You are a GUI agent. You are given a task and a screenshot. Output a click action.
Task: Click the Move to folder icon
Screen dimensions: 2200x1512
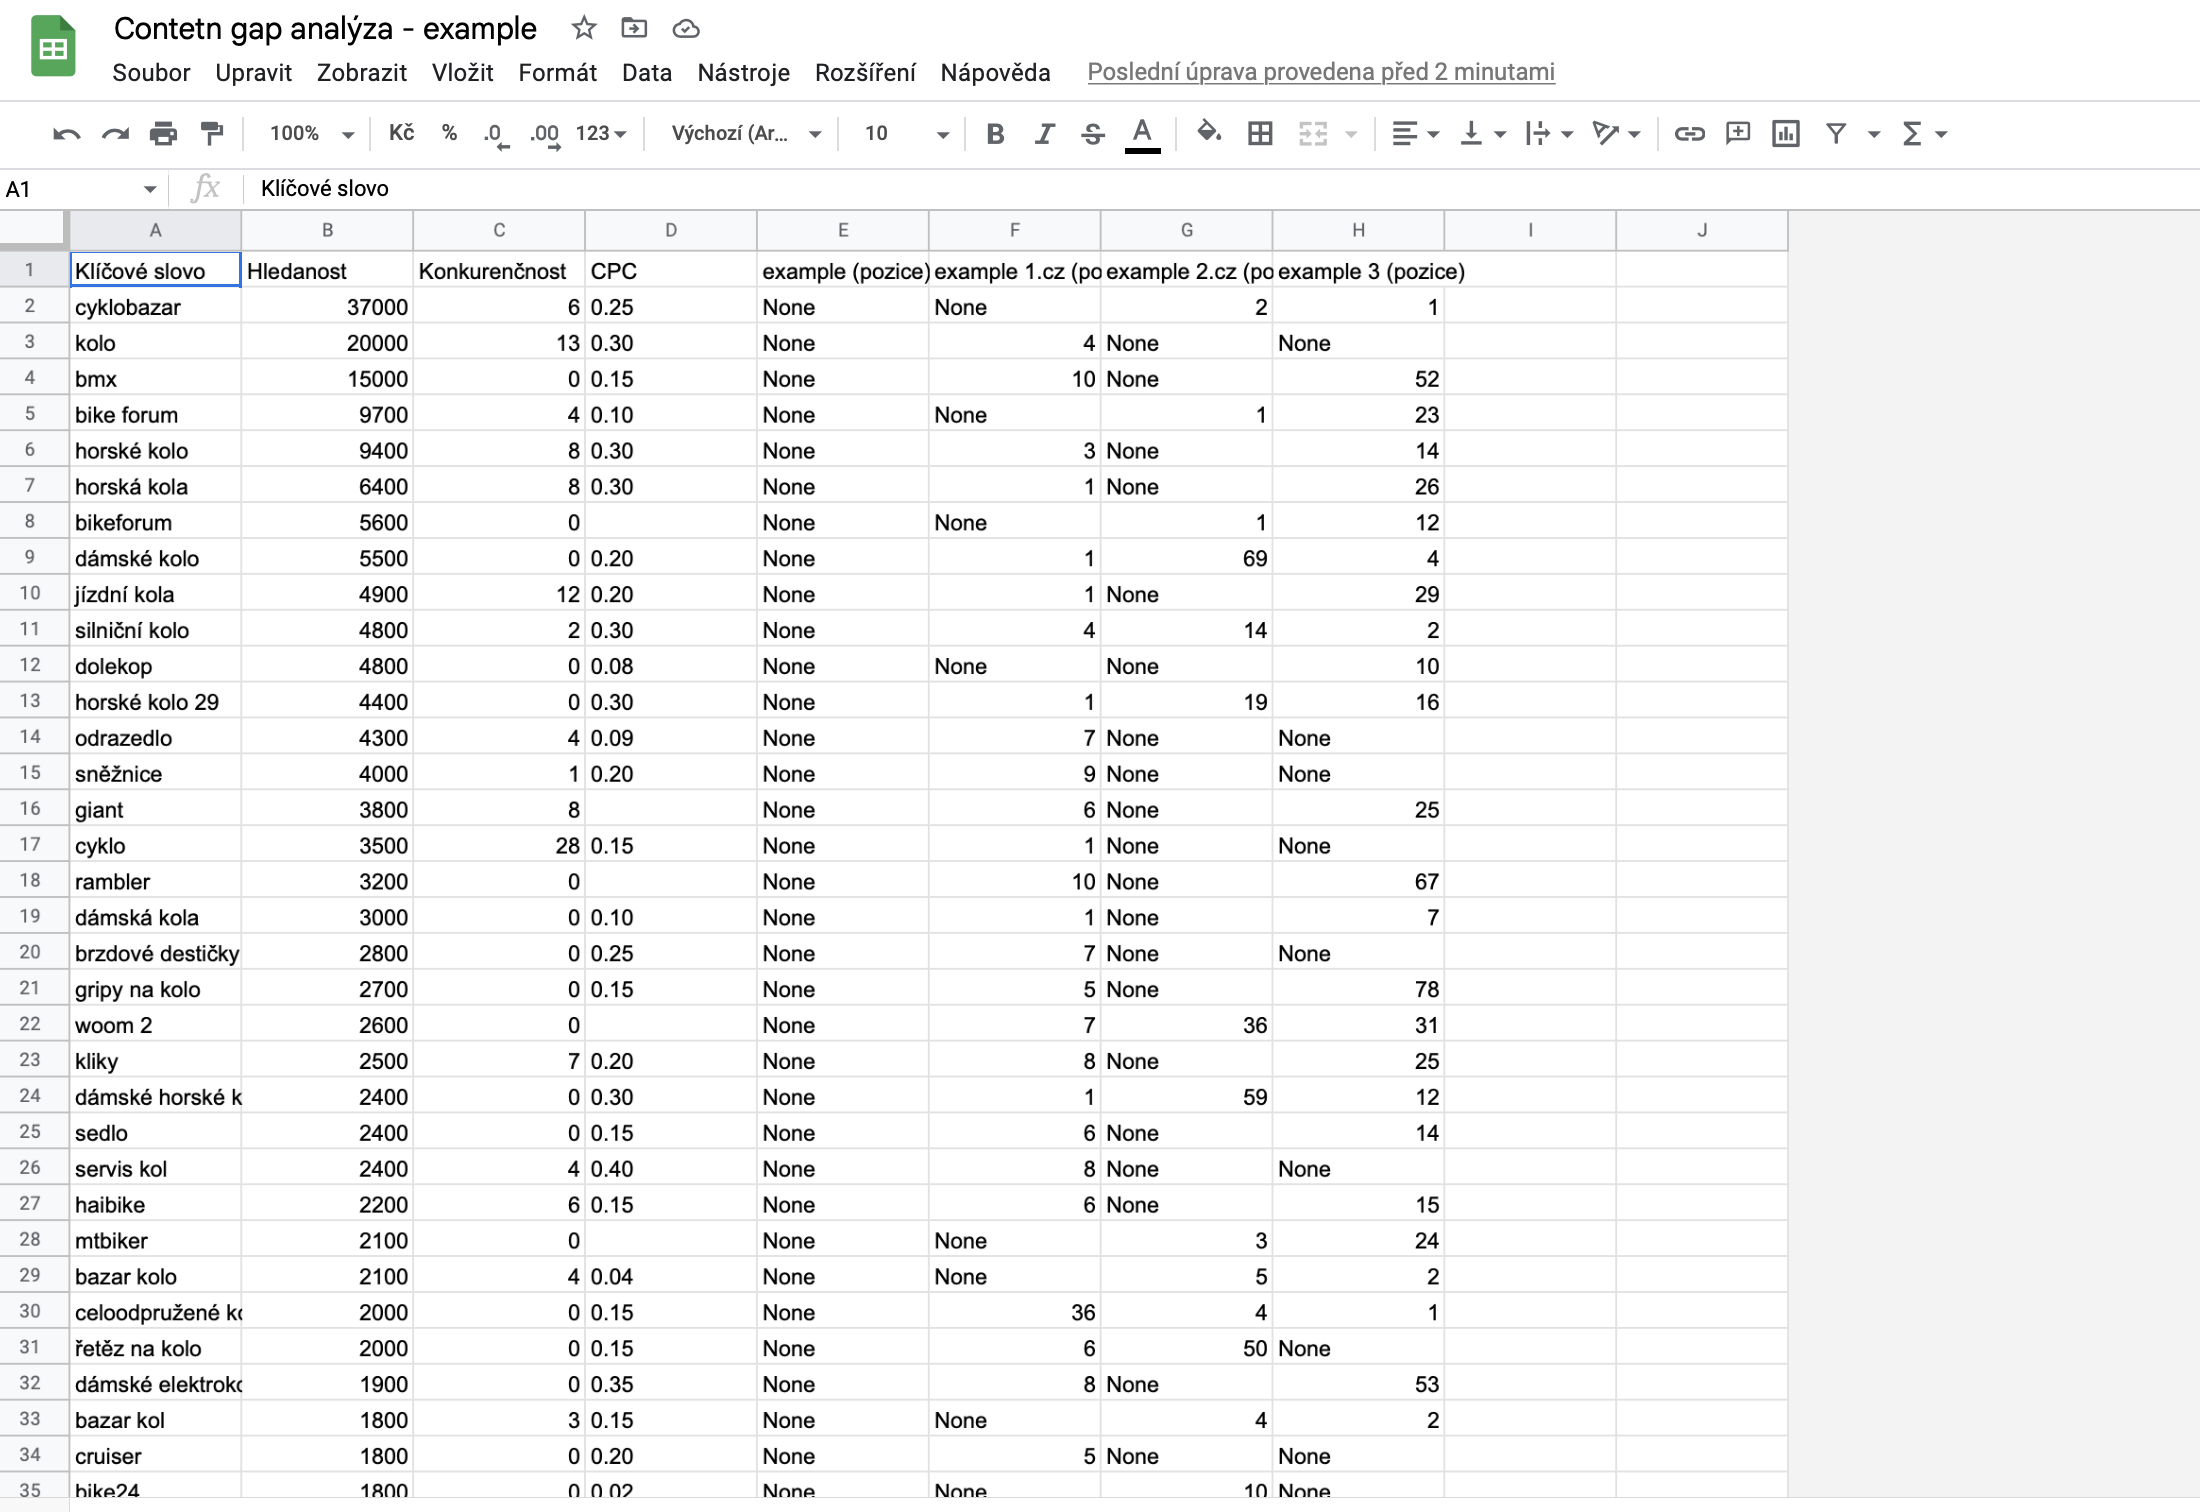coord(634,28)
